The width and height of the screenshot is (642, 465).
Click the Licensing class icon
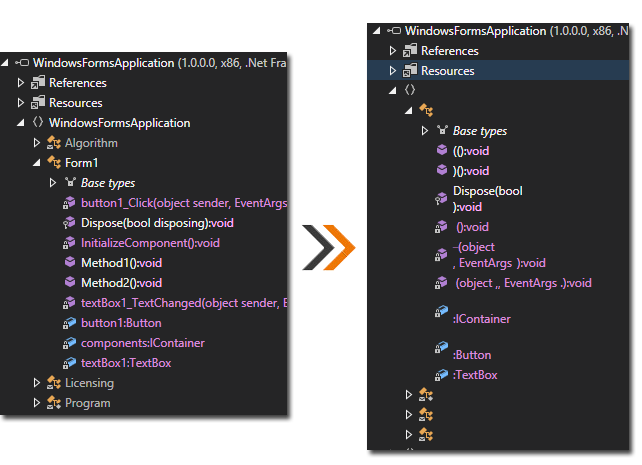coord(54,383)
